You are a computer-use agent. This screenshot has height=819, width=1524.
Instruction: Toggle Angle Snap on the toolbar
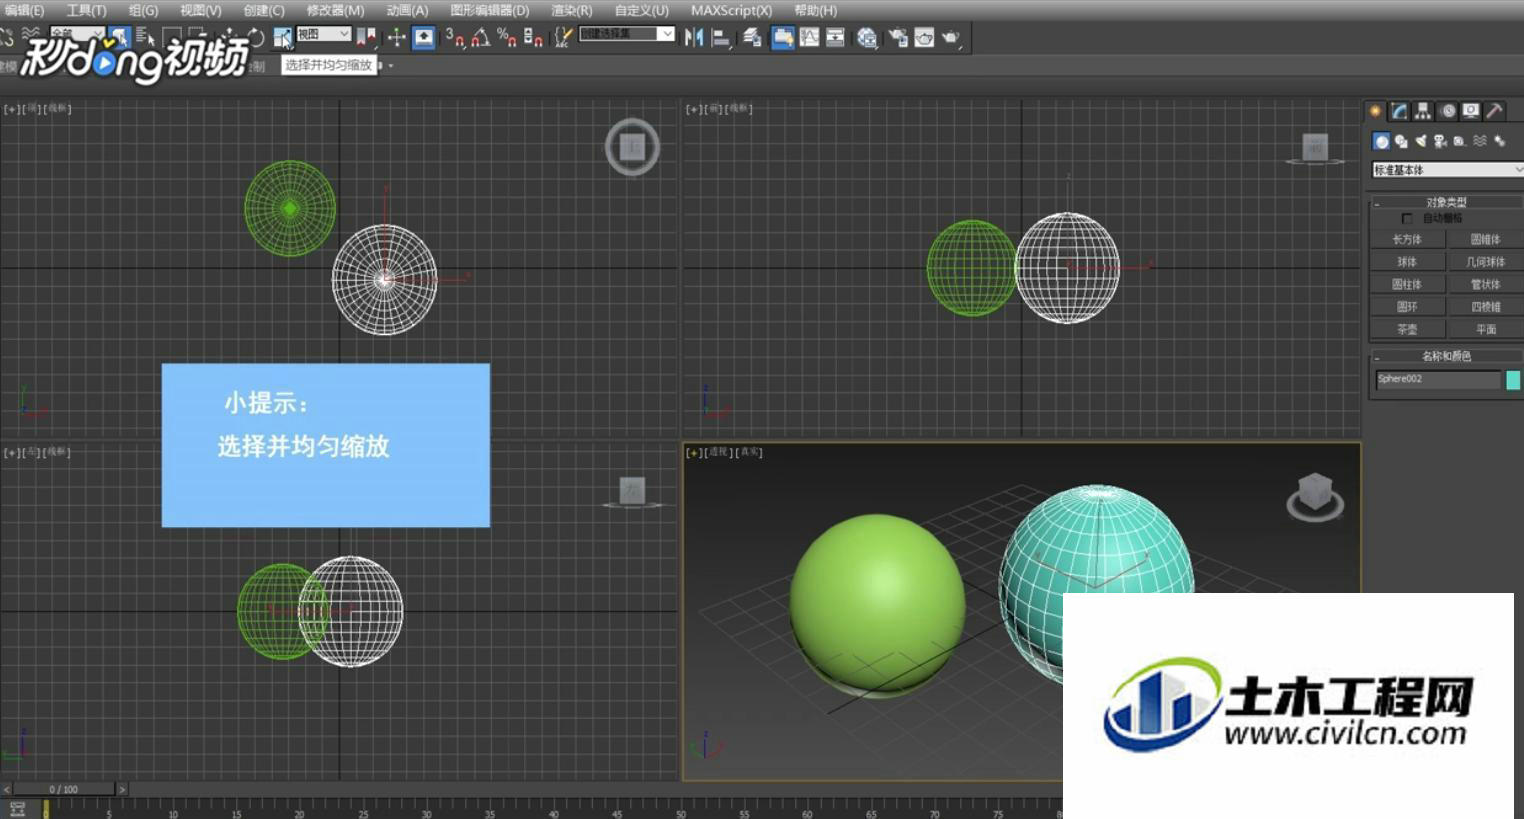point(481,38)
